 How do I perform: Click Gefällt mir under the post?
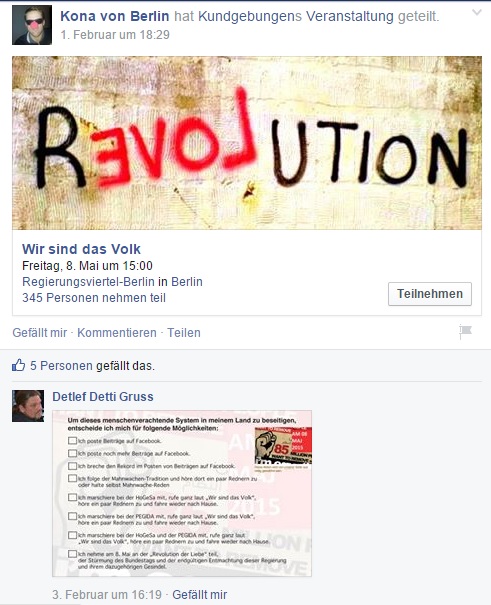coord(40,333)
